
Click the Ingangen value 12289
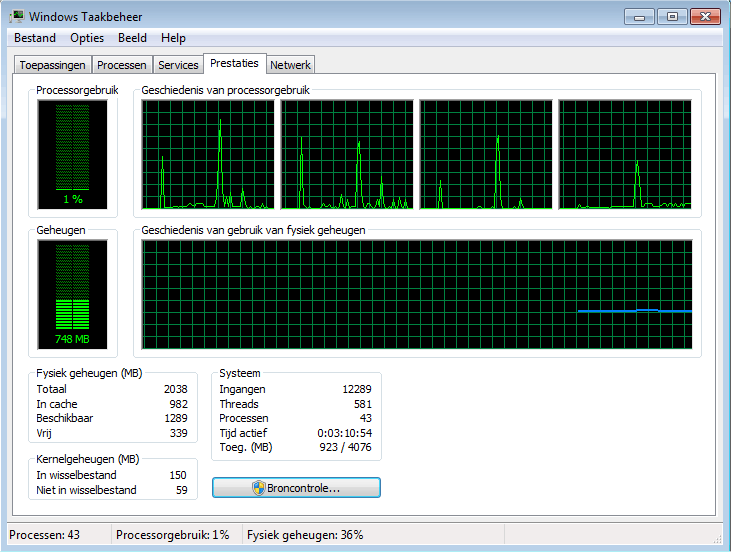click(x=357, y=389)
